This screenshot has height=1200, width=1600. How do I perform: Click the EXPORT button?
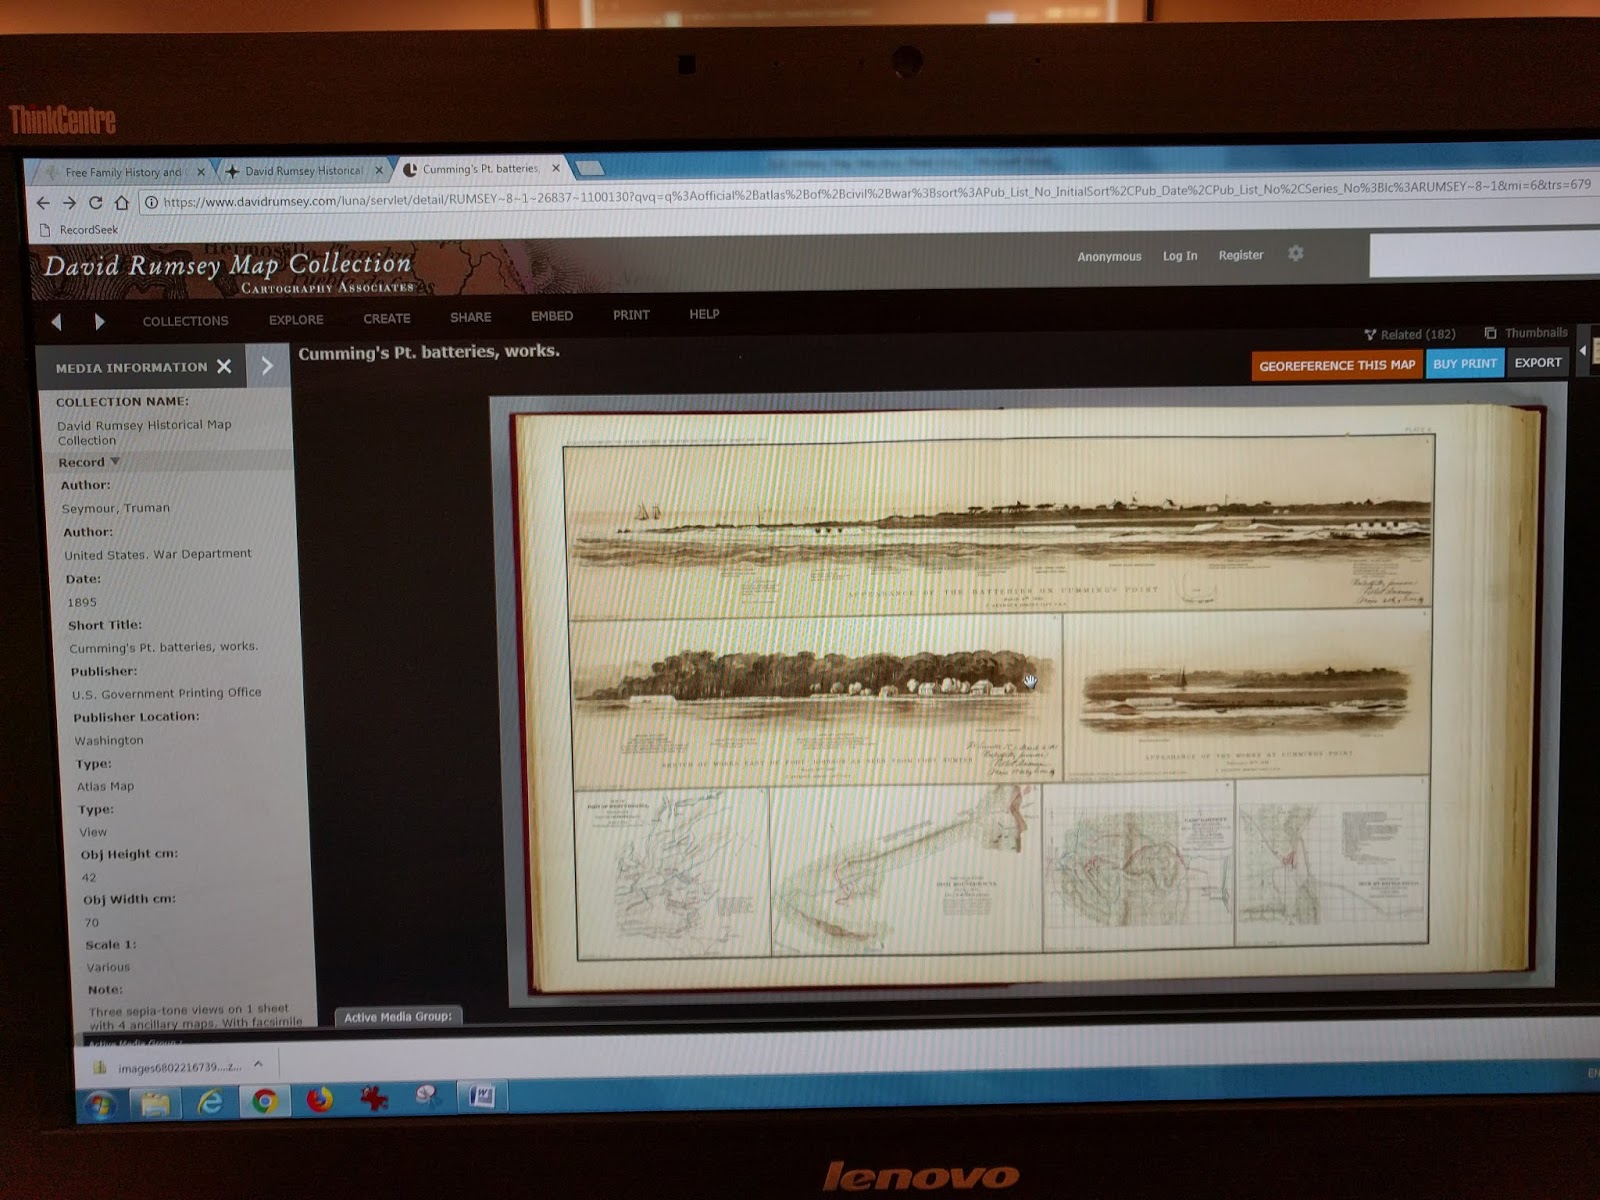[1537, 363]
